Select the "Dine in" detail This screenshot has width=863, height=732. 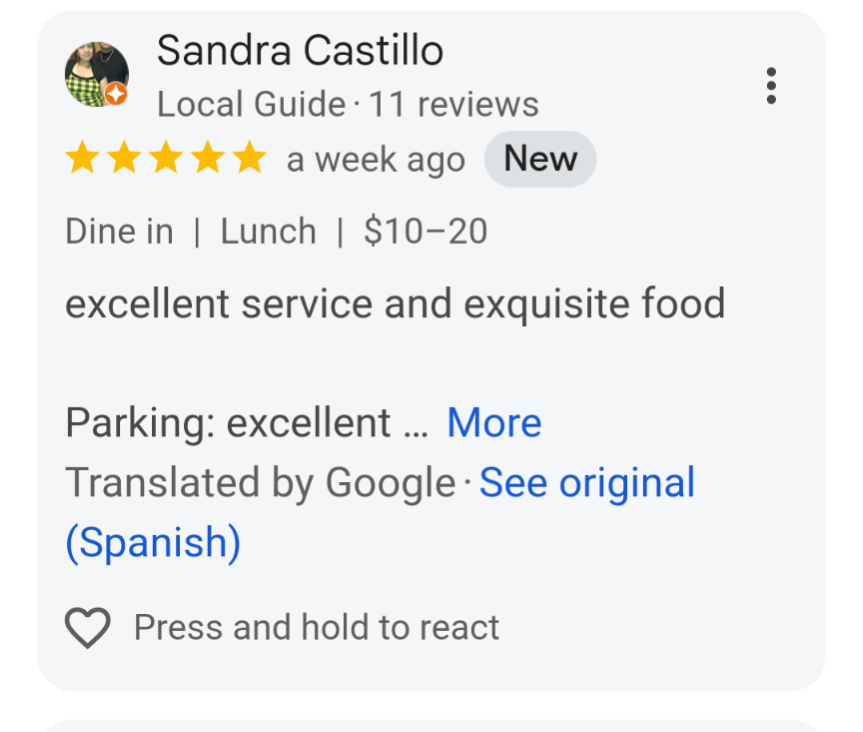pos(119,232)
